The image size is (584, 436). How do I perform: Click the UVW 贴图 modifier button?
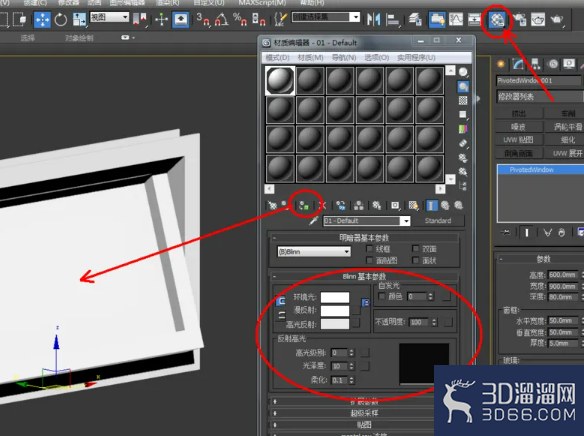[518, 140]
